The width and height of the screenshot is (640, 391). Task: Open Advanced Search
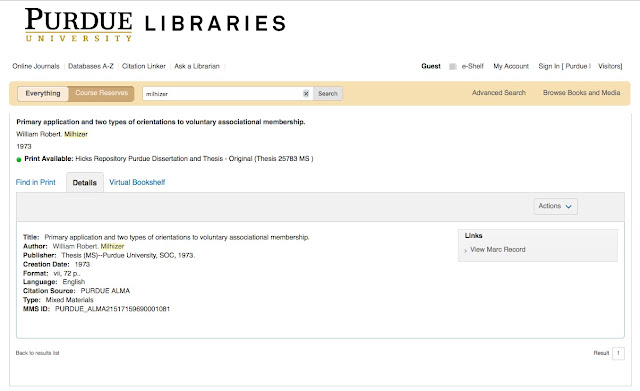pos(499,93)
